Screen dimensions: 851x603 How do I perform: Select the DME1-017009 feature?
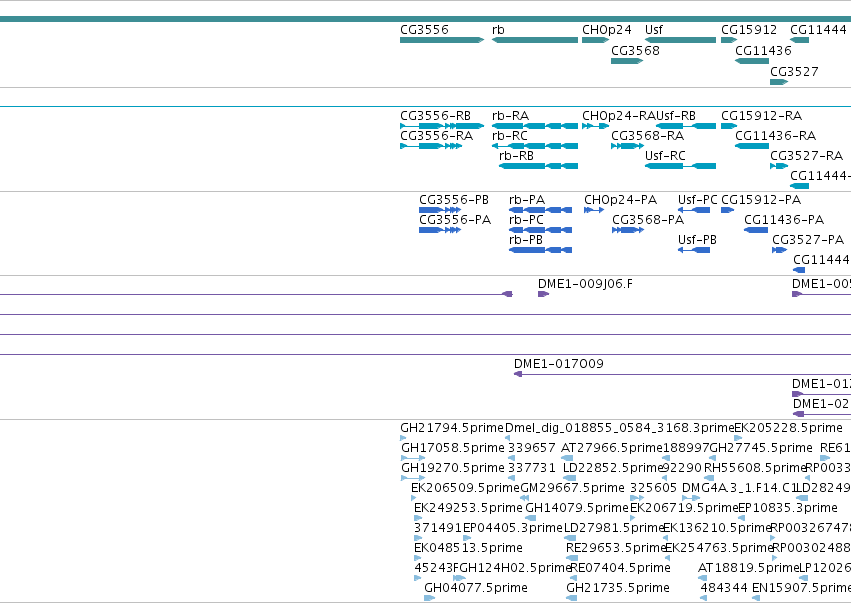pyautogui.click(x=682, y=374)
